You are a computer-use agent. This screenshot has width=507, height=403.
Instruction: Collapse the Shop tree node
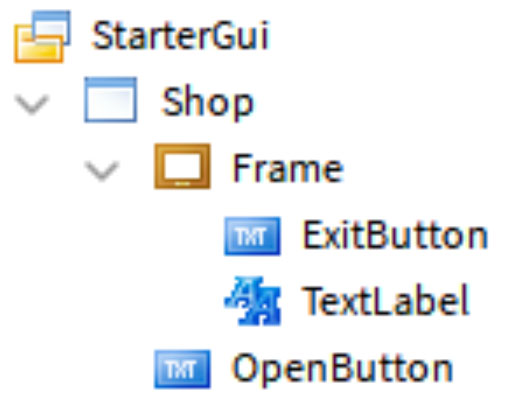pos(32,104)
